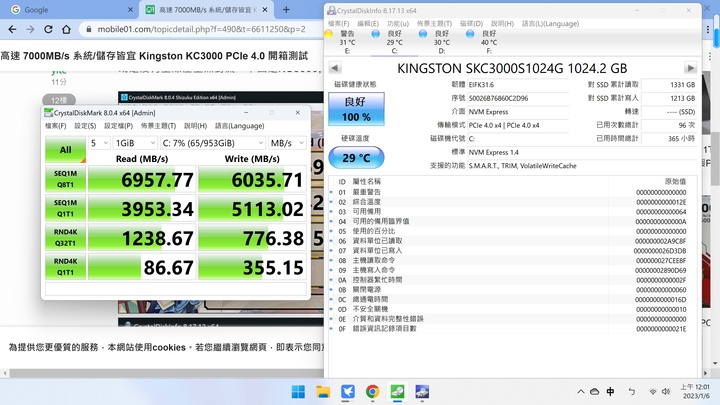Reload the mobile01 page
This screenshot has height=405, width=720.
(48, 29)
